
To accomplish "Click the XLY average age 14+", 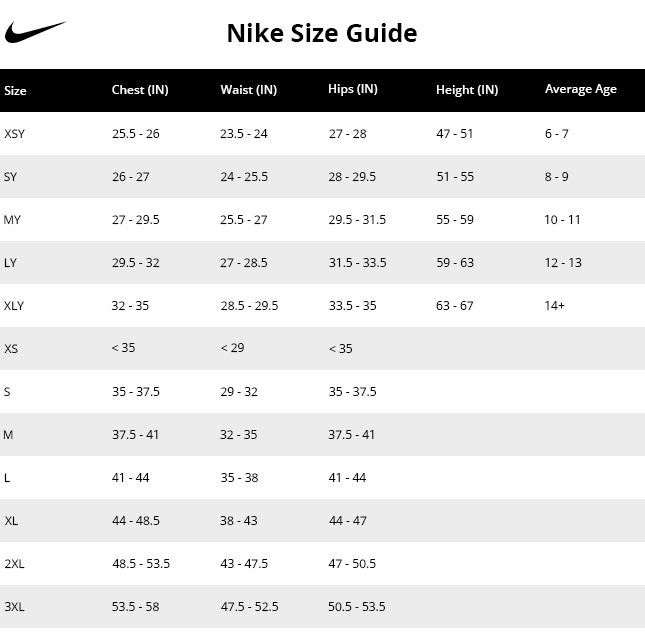I will tap(555, 306).
